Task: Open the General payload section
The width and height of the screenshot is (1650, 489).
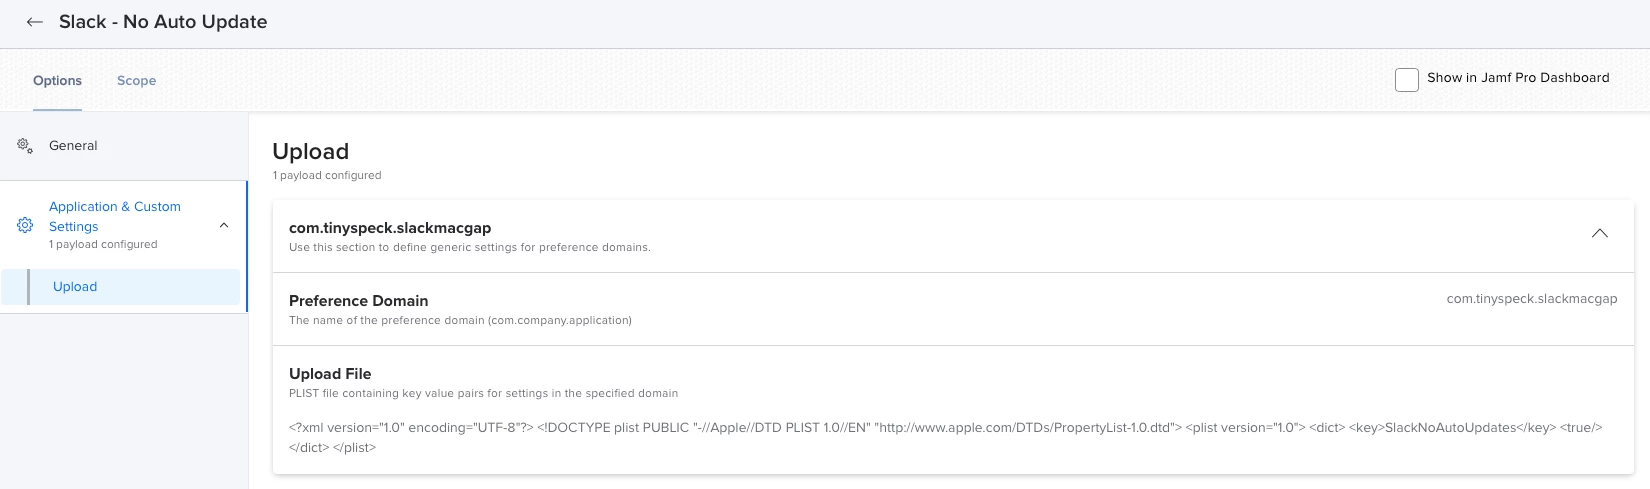Action: (73, 145)
